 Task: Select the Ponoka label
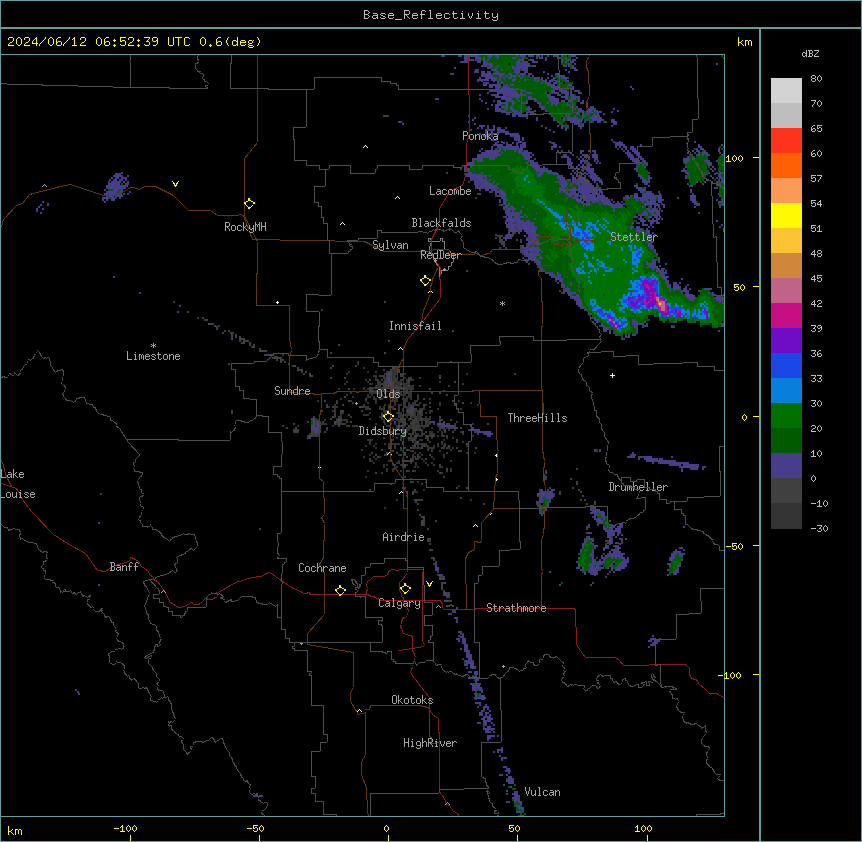point(480,136)
